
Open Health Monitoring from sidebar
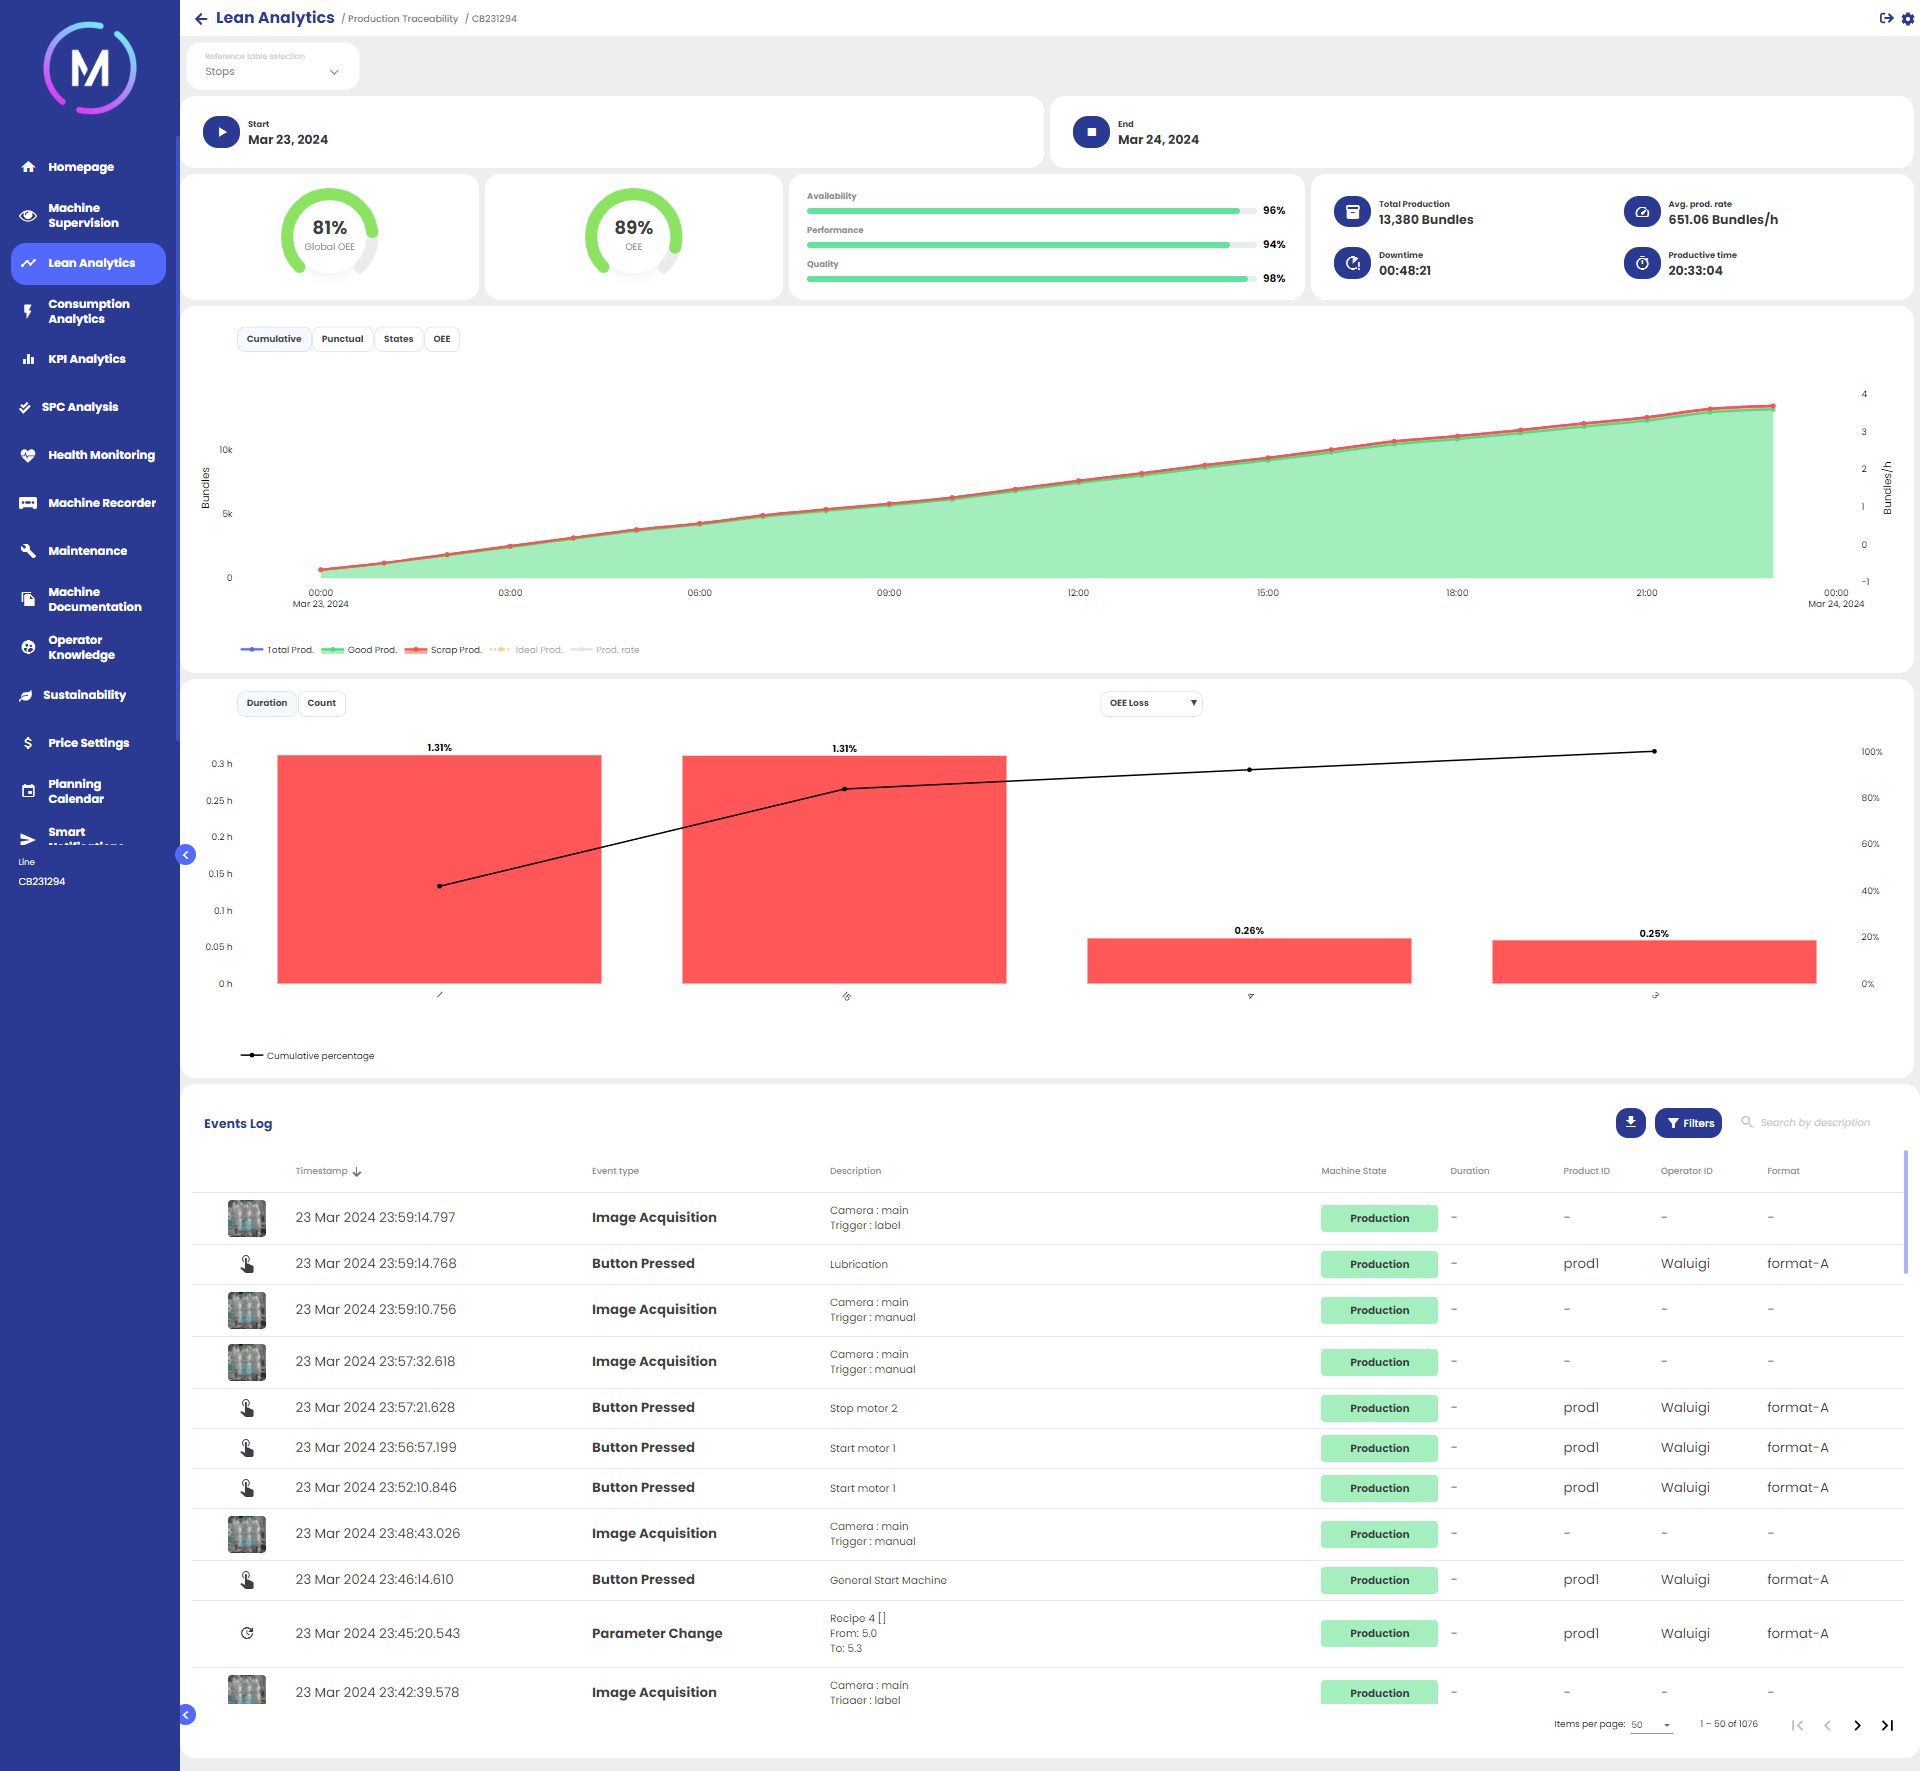pyautogui.click(x=101, y=455)
